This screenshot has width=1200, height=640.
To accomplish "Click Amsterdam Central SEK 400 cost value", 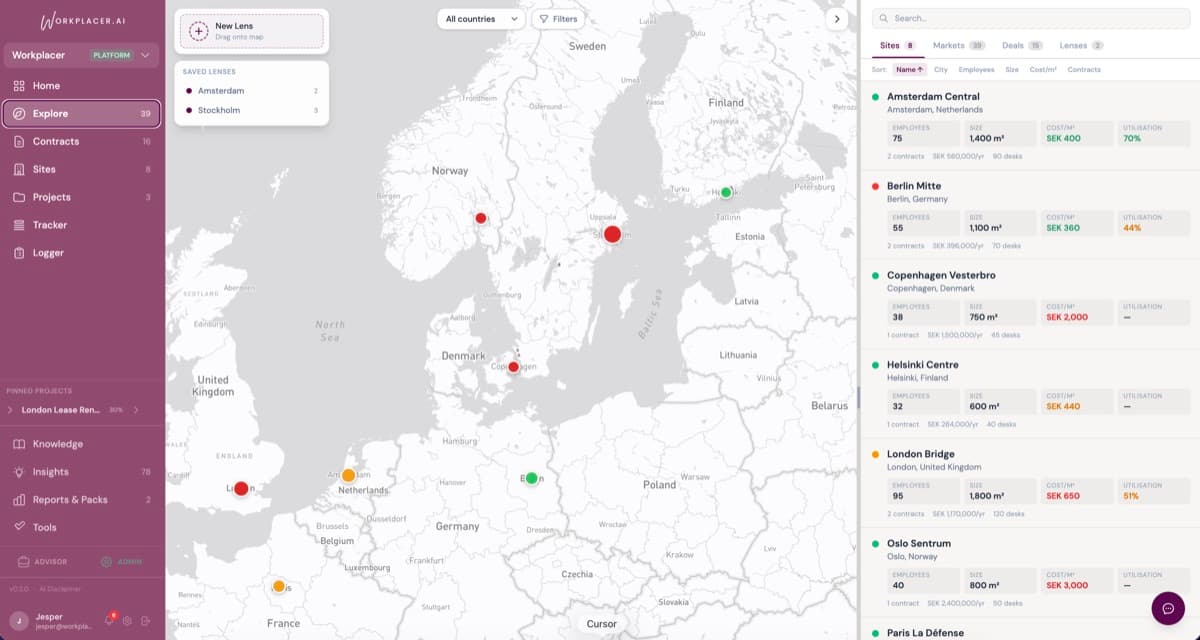I will [1063, 138].
